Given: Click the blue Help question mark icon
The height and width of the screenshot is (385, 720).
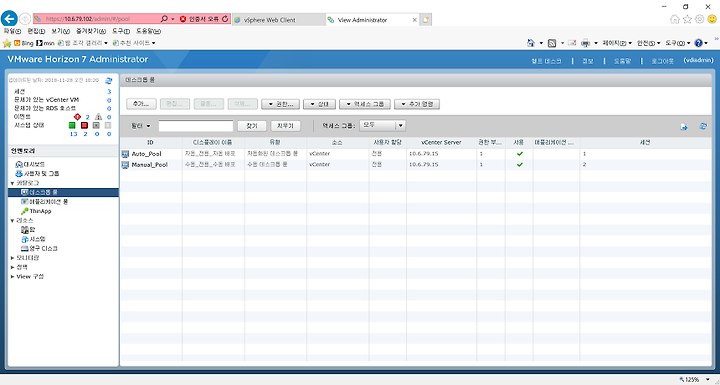Looking at the screenshot, I should point(698,43).
